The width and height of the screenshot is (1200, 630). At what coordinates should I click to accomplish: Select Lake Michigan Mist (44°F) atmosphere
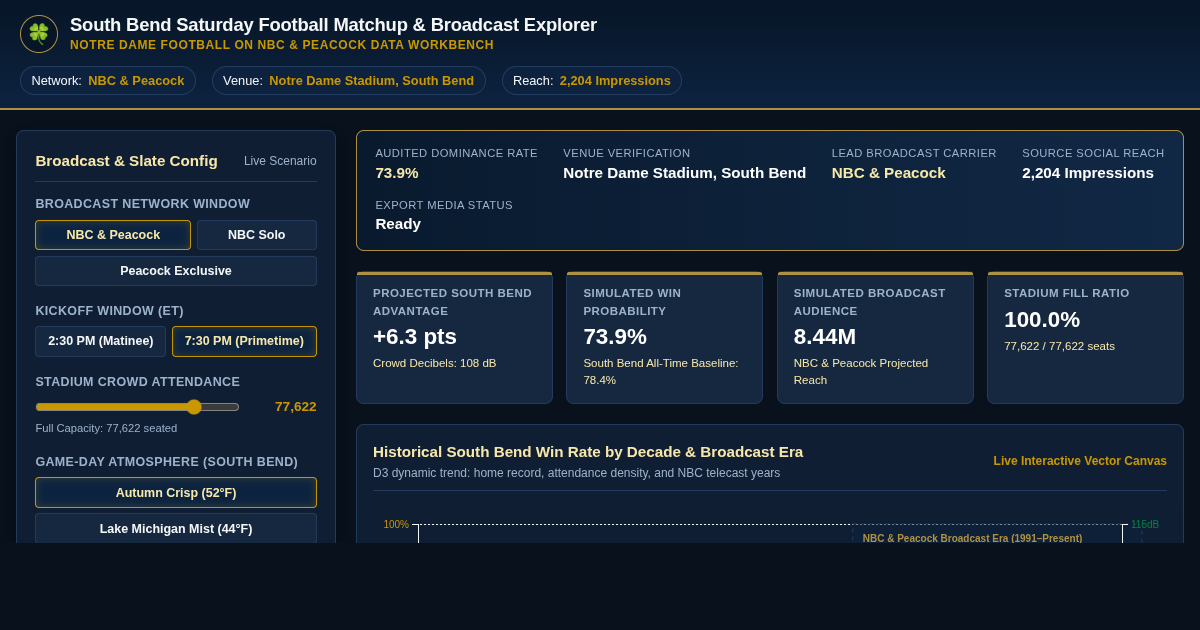pyautogui.click(x=176, y=528)
